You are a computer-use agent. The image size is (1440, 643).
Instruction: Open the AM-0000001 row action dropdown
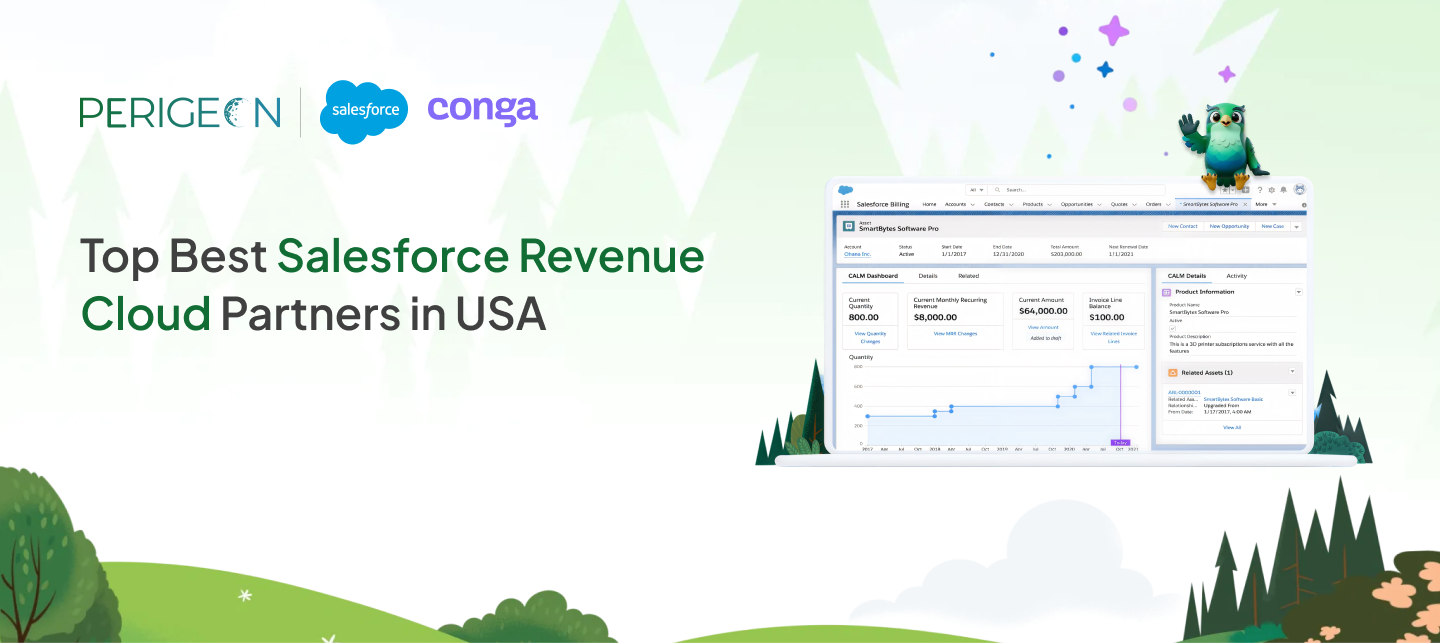pyautogui.click(x=1292, y=392)
